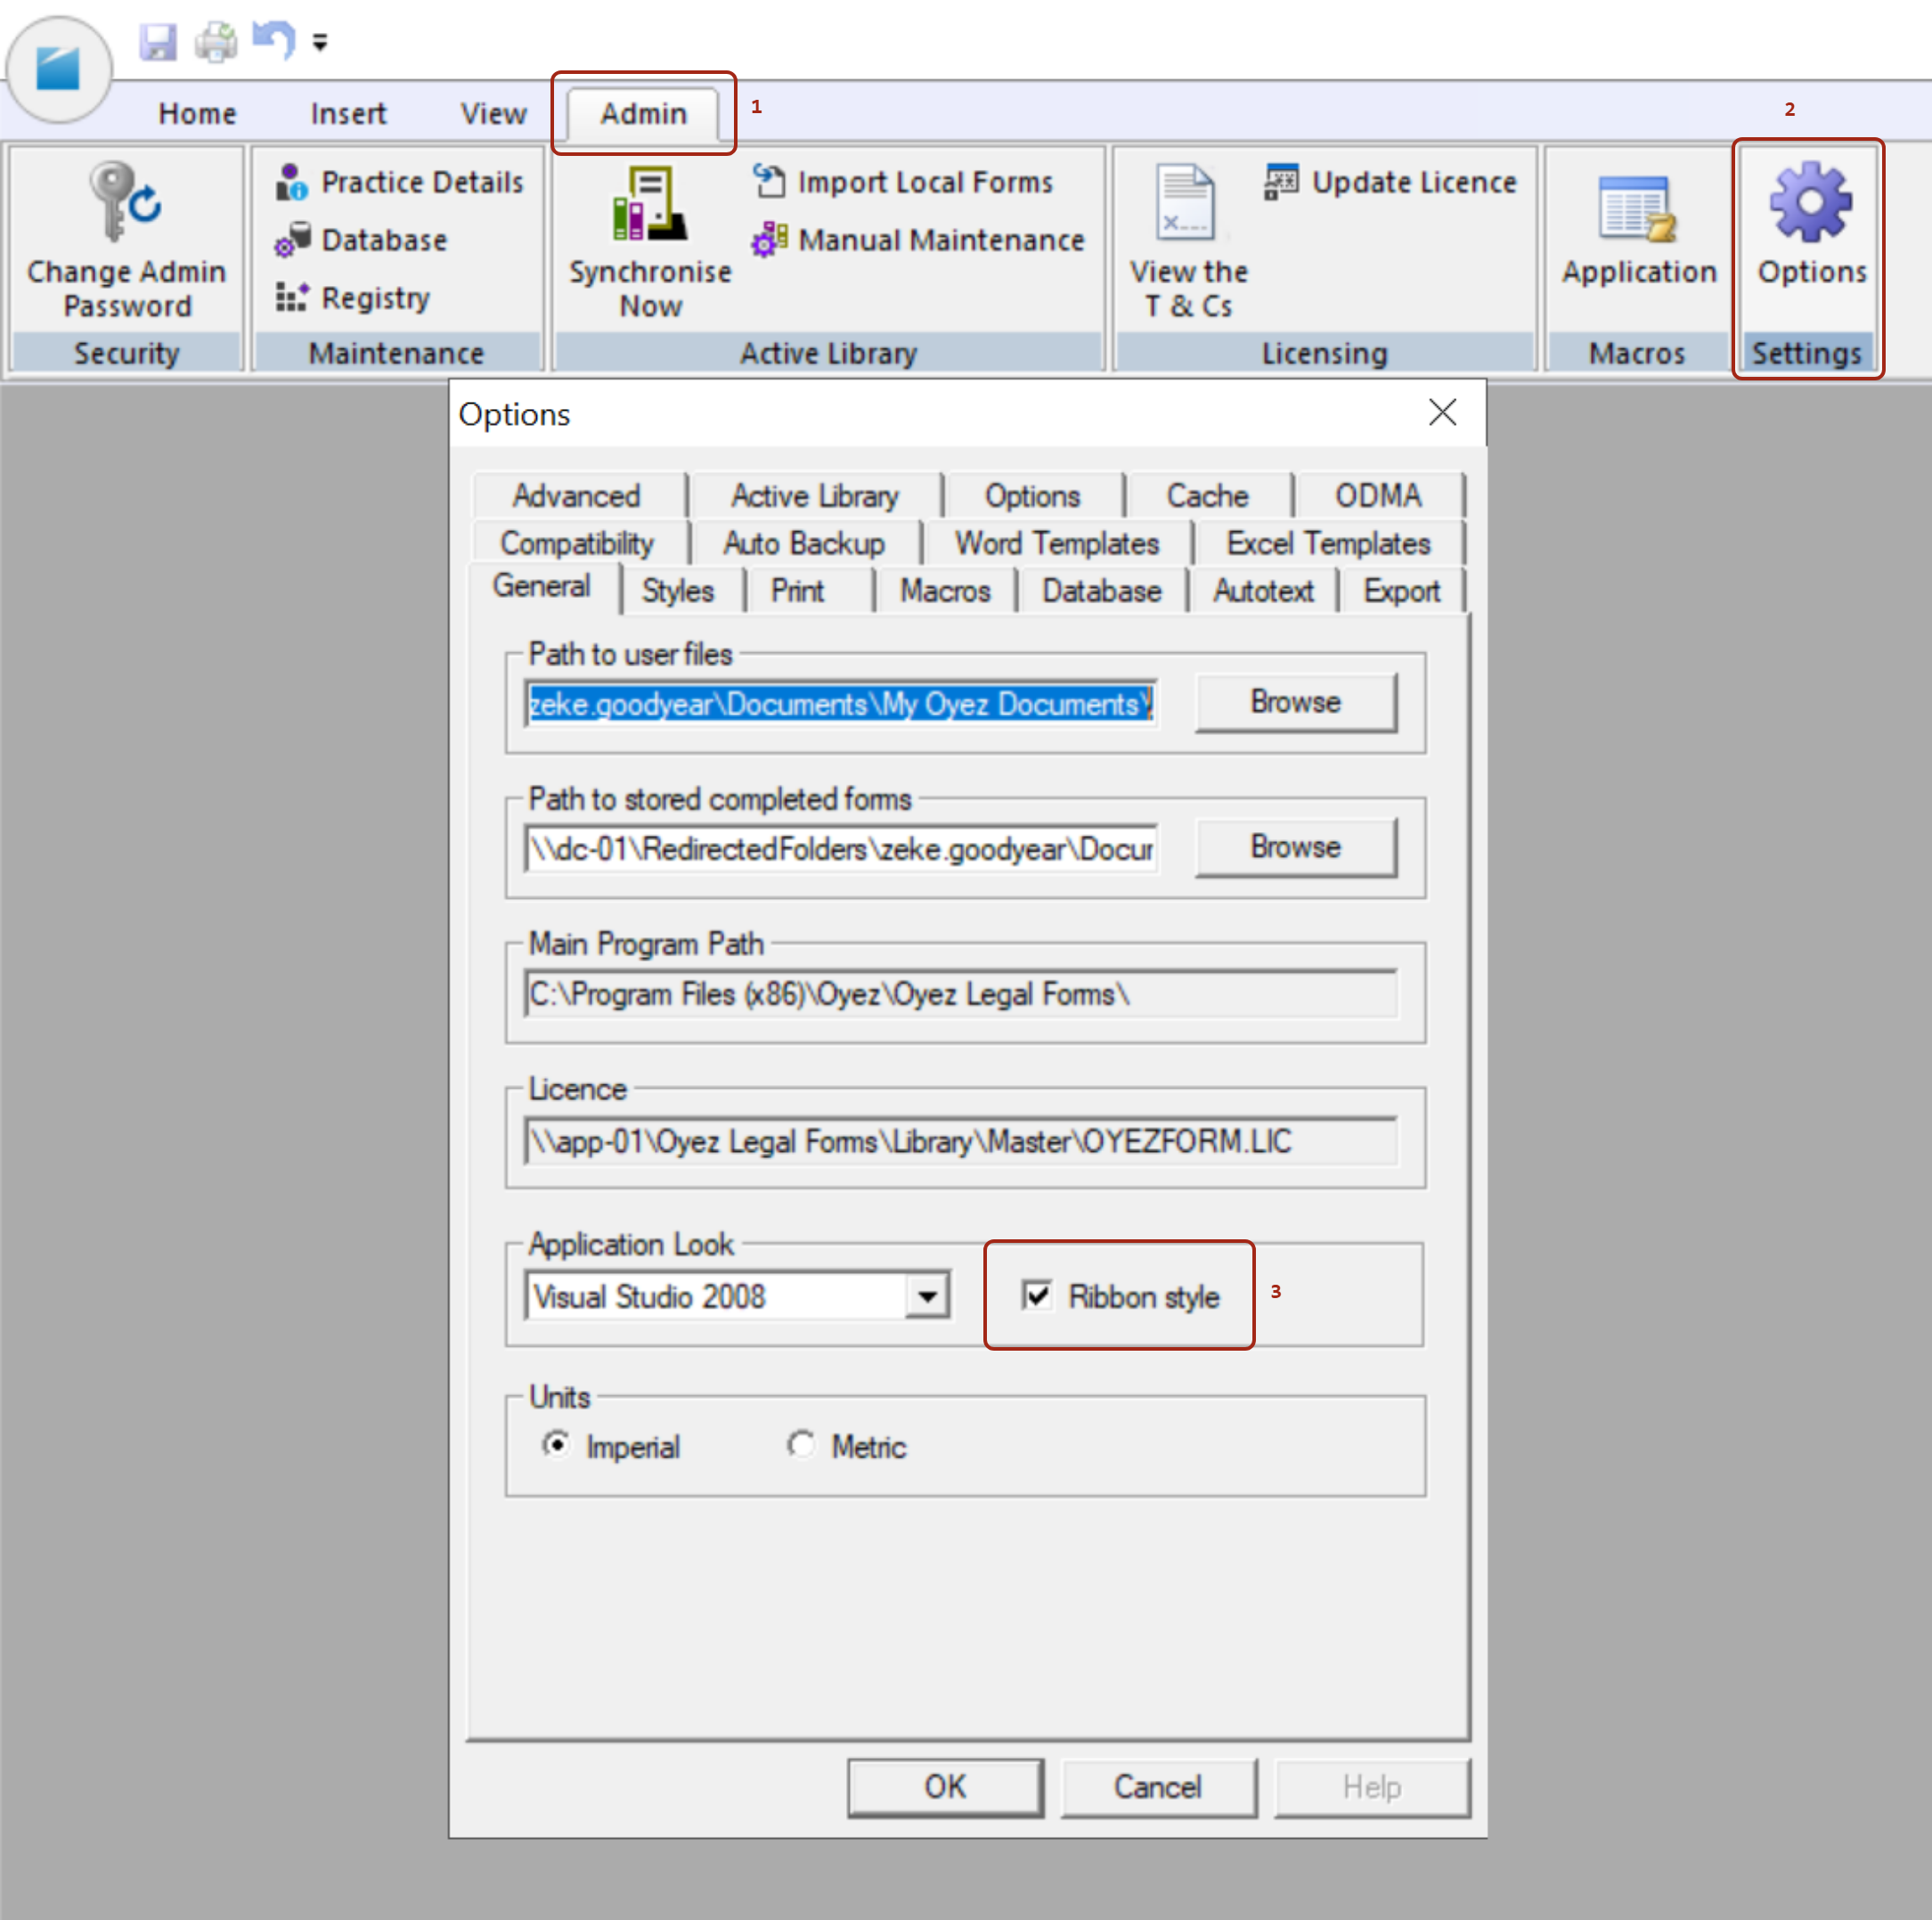1932x1920 pixels.
Task: Switch to the Auto Backup tab
Action: coord(804,543)
